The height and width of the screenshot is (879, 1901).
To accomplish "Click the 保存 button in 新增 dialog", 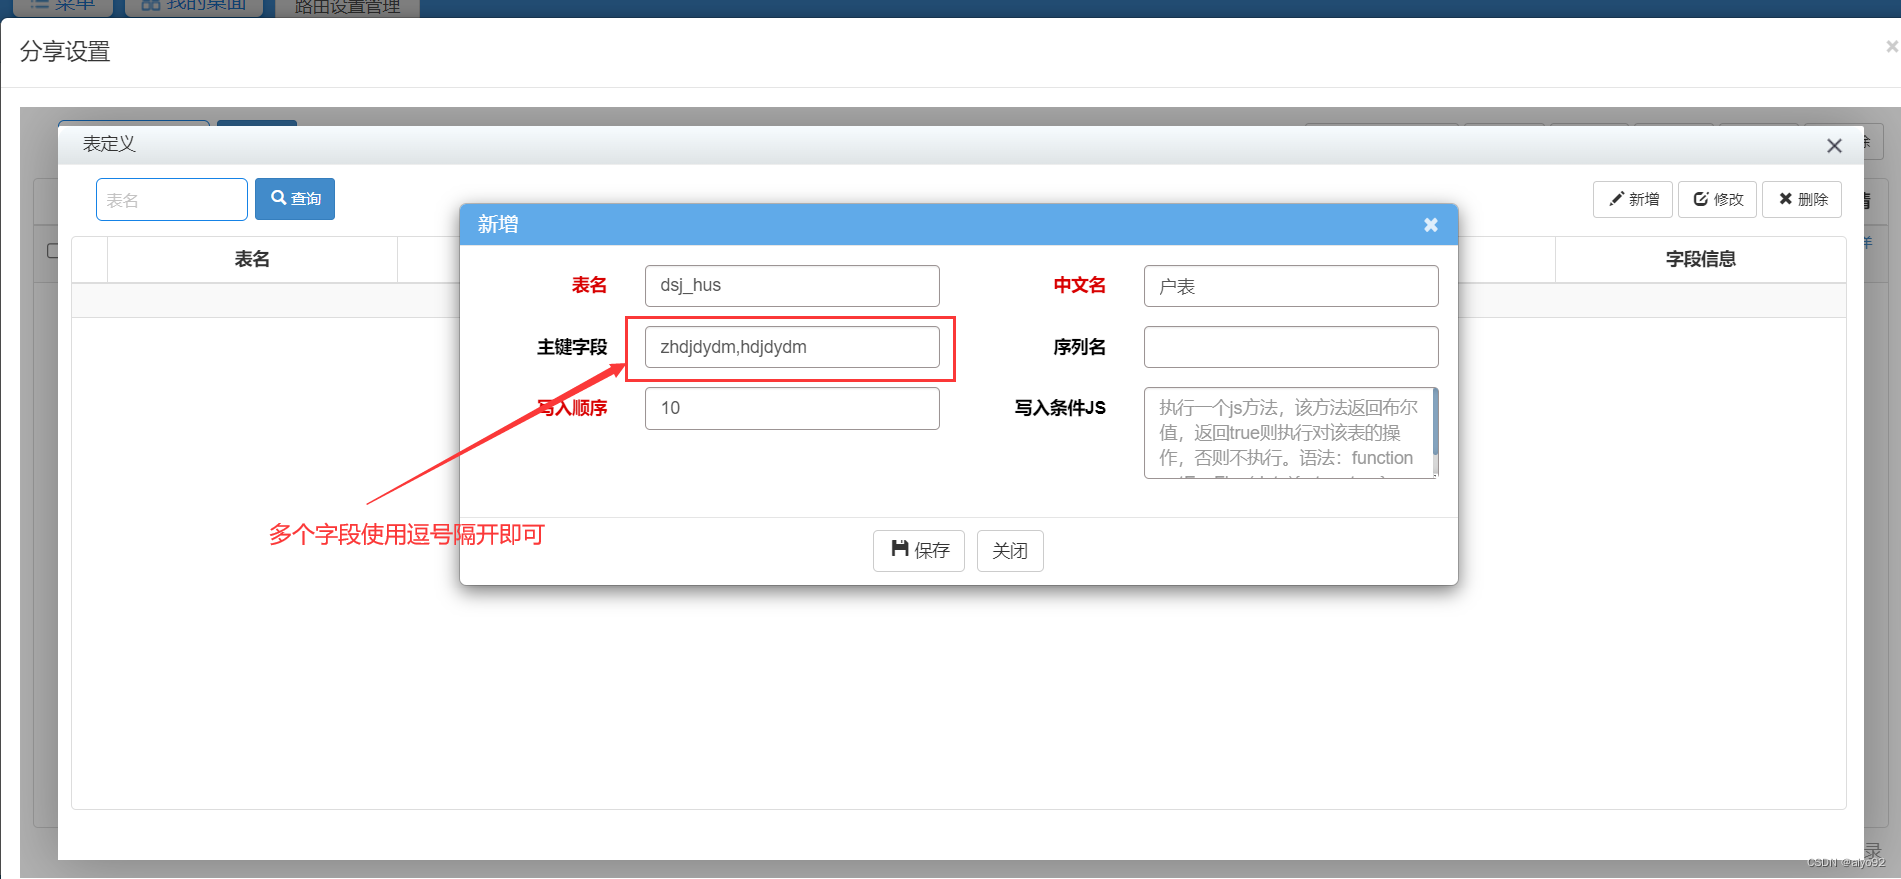I will click(918, 551).
